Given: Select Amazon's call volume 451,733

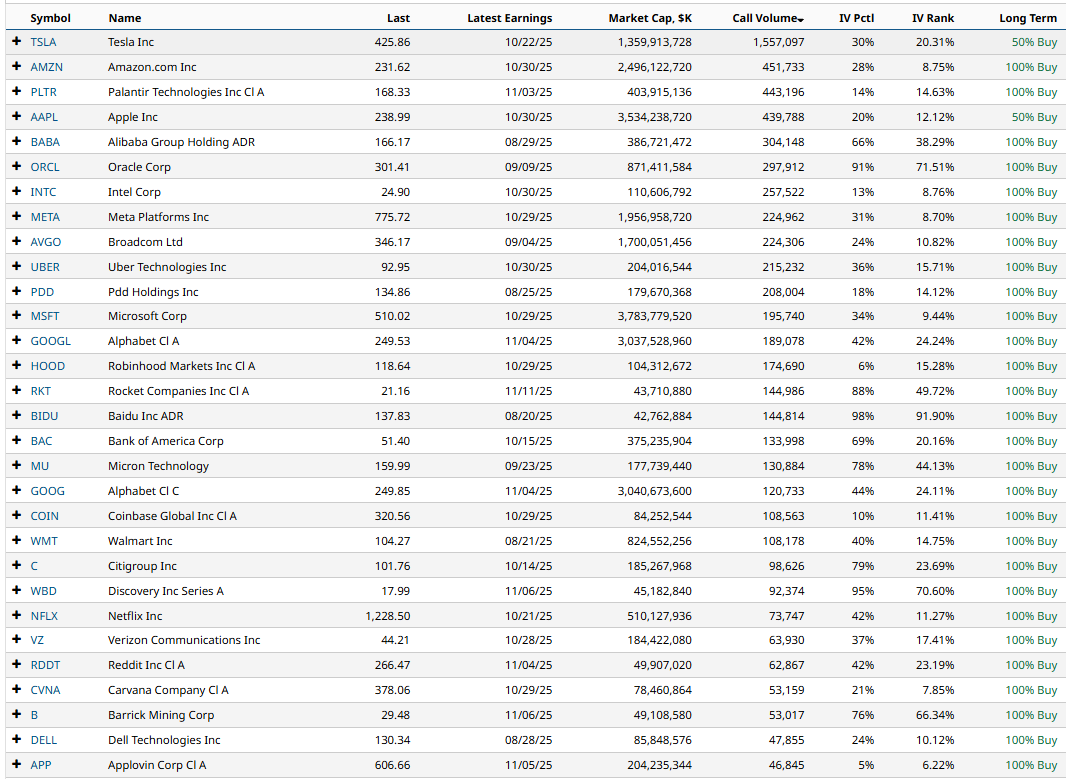Looking at the screenshot, I should (783, 67).
